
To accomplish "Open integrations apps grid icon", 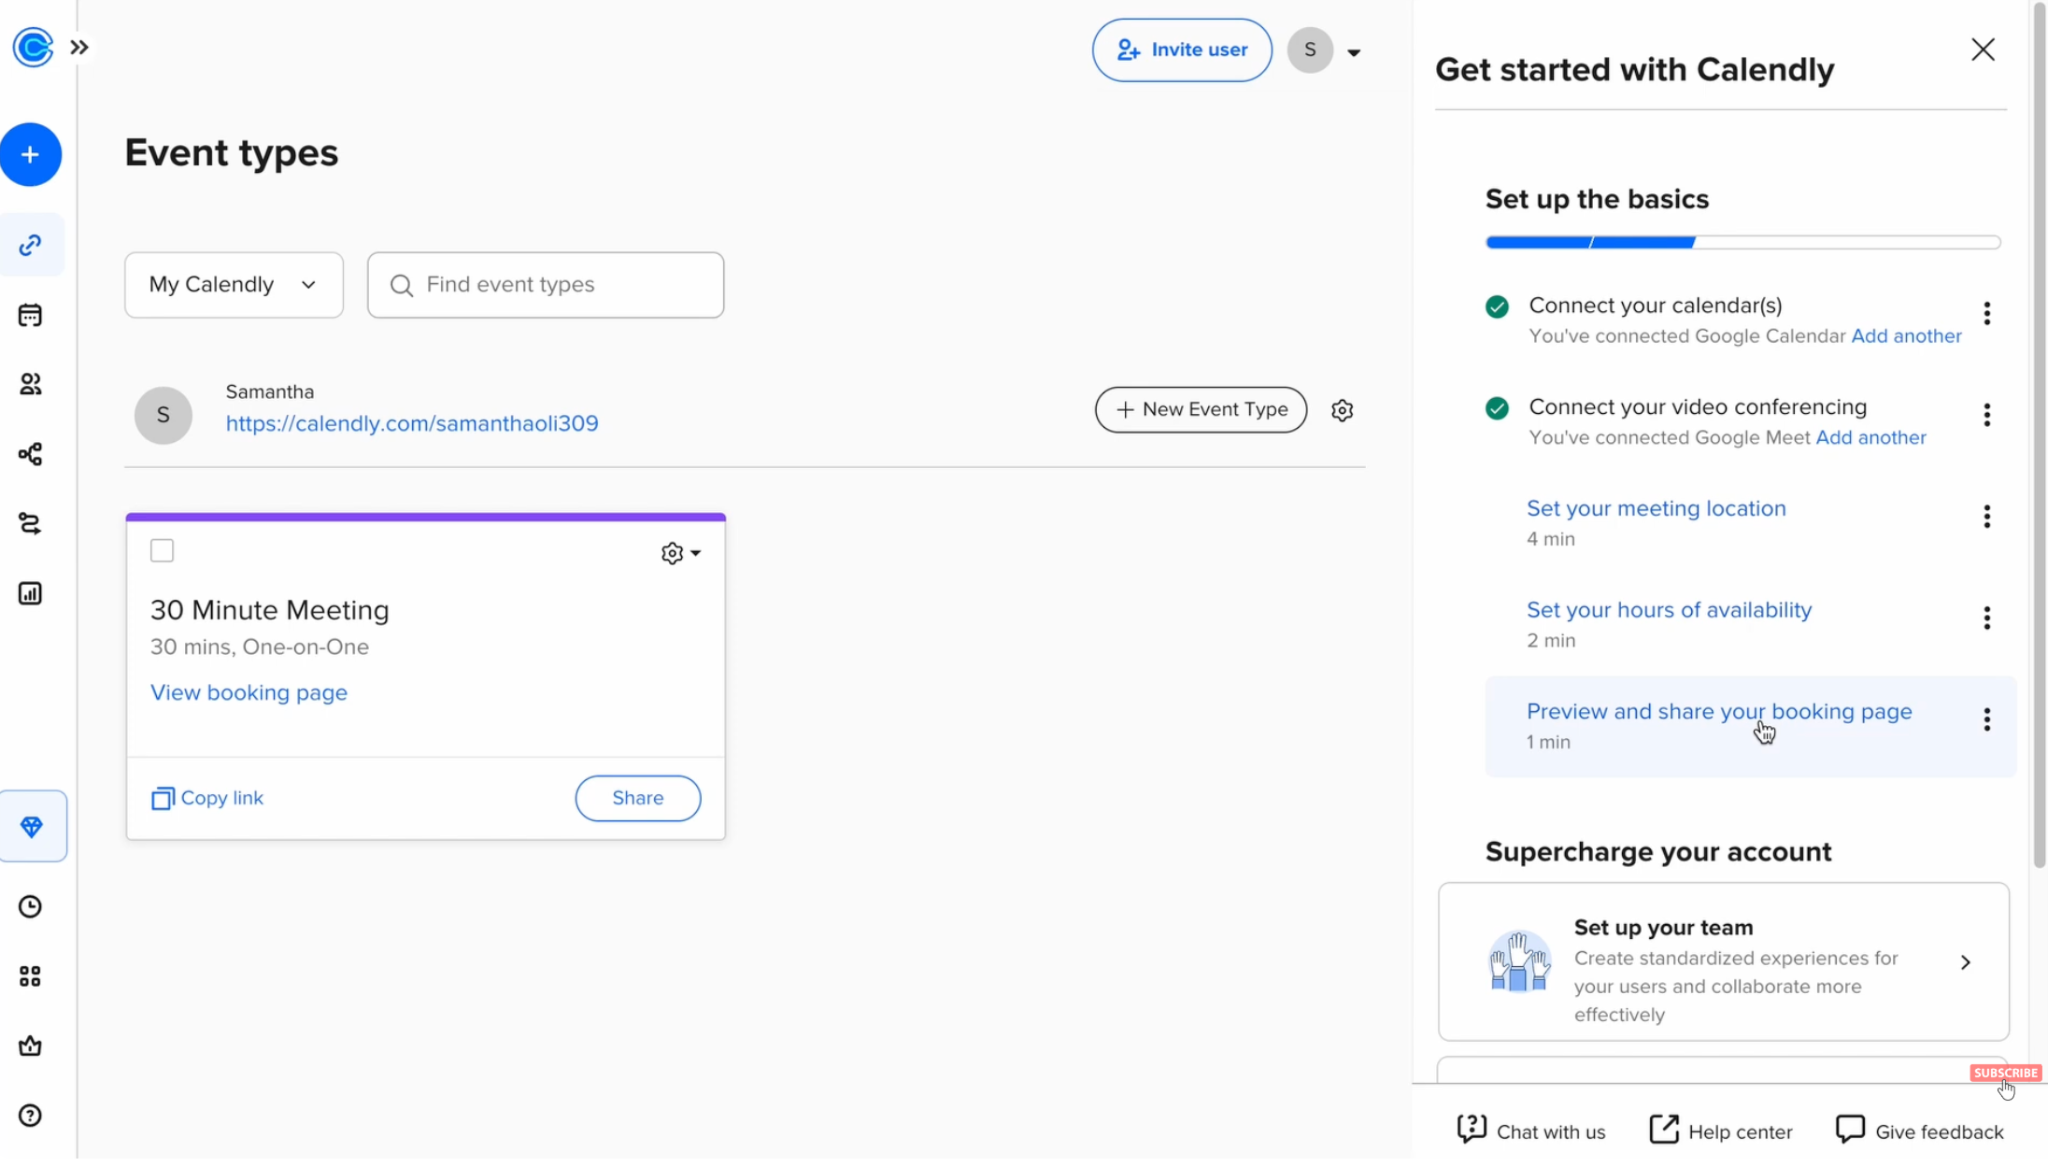I will (31, 976).
